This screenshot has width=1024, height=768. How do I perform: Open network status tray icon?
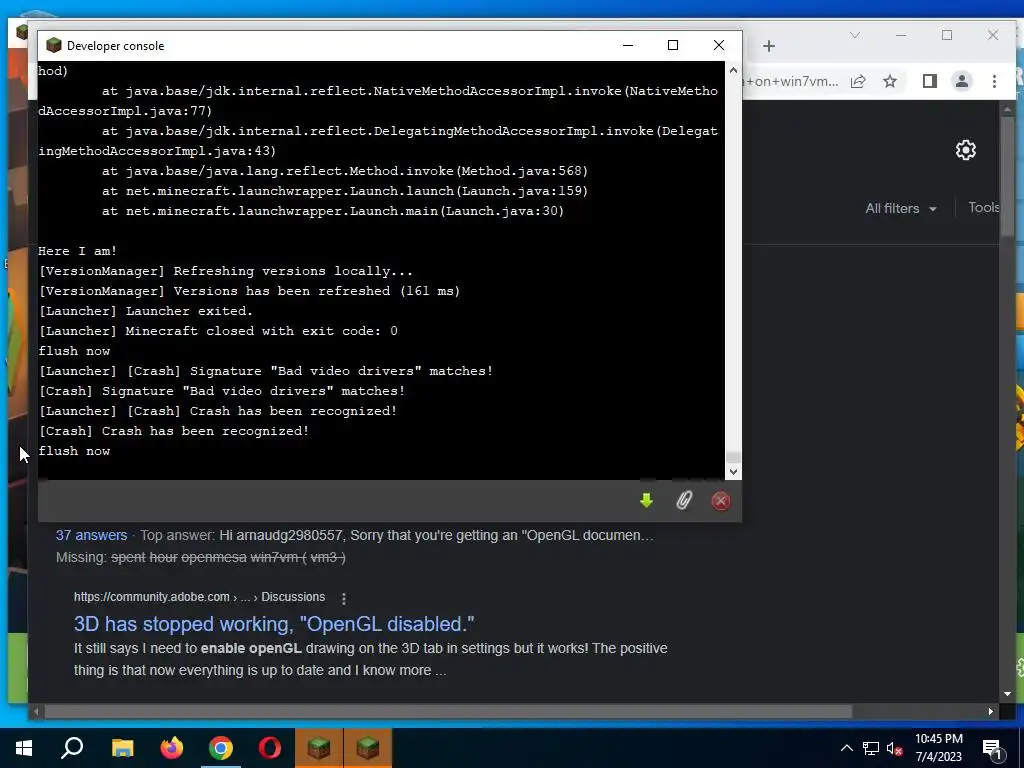[x=871, y=748]
